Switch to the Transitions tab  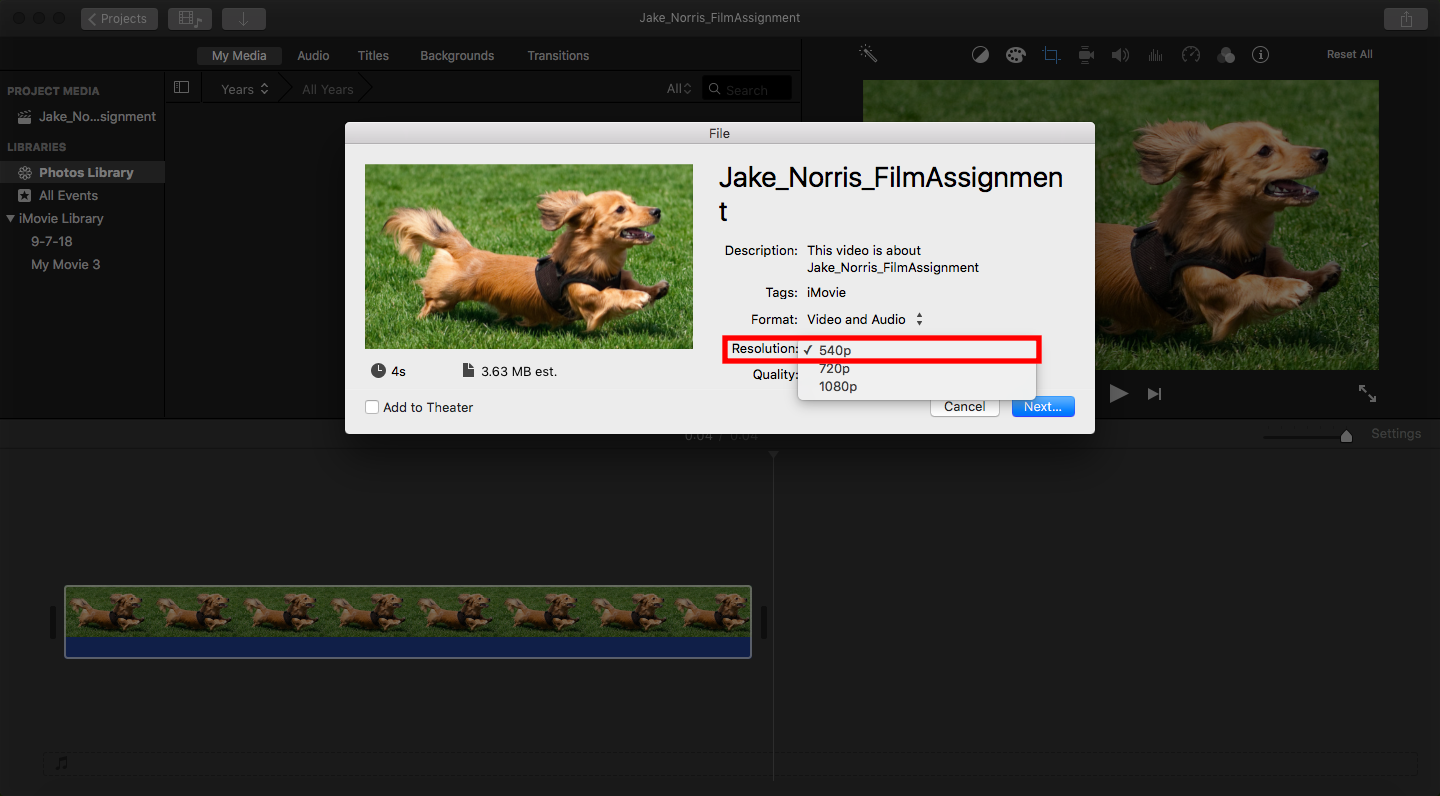[558, 56]
